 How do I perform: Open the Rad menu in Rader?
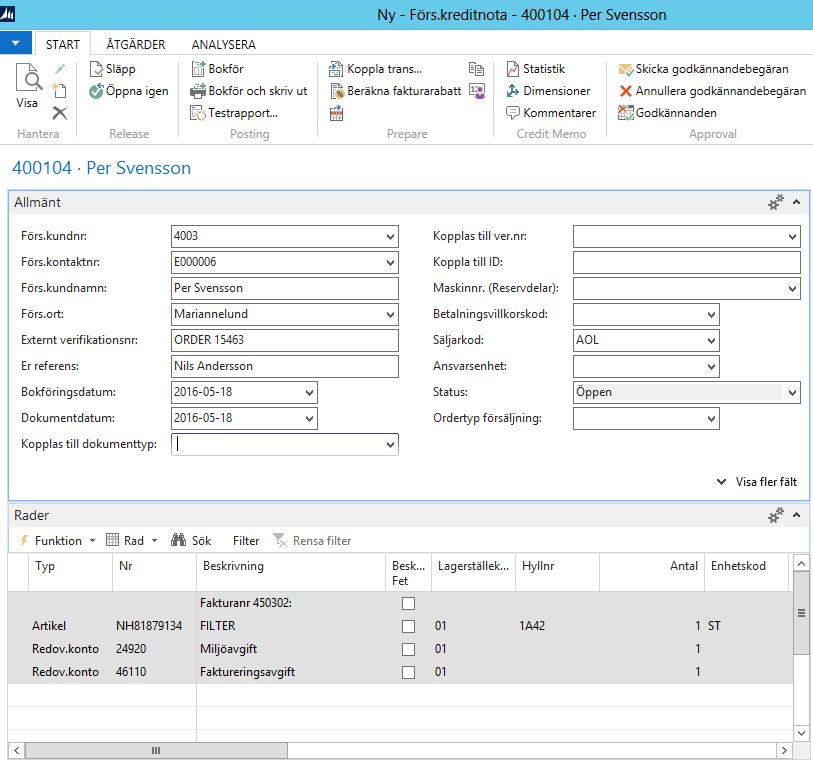tap(132, 541)
